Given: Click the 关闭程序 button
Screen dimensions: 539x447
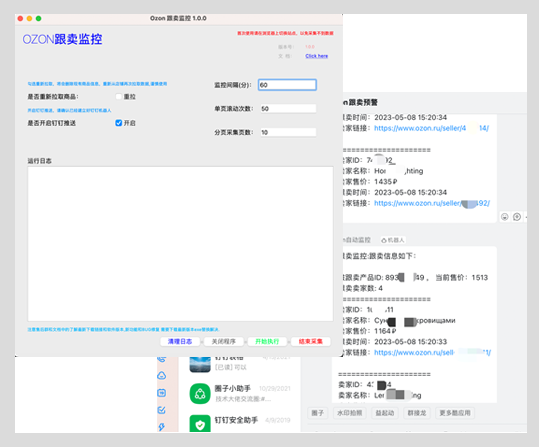Looking at the screenshot, I should pyautogui.click(x=223, y=341).
